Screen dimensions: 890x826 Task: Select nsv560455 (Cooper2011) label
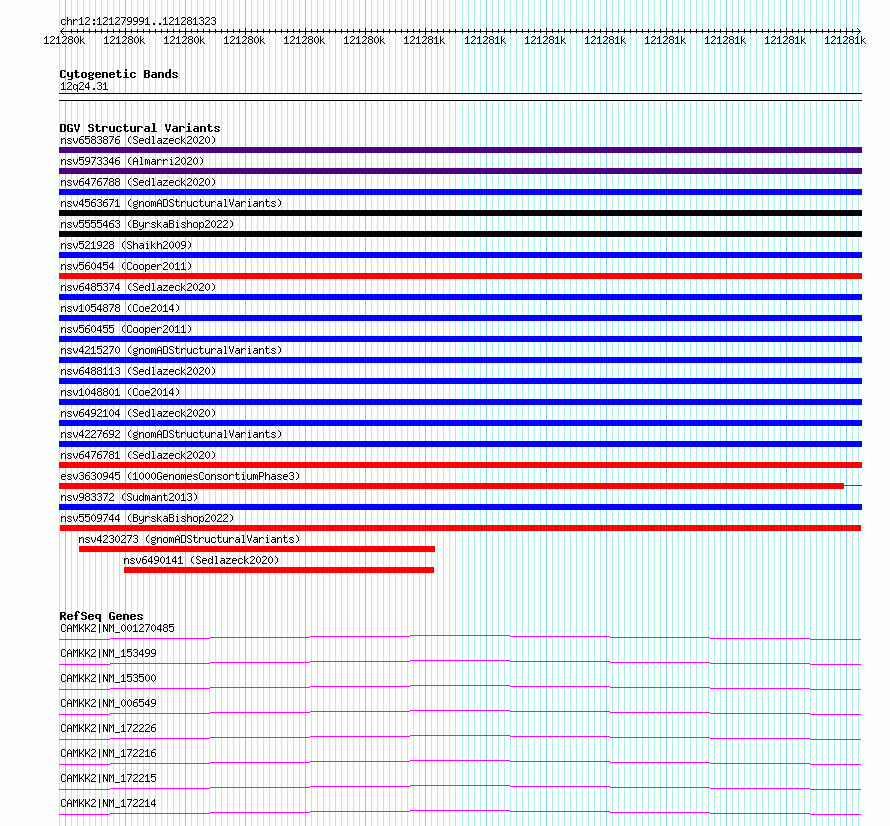pyautogui.click(x=126, y=329)
